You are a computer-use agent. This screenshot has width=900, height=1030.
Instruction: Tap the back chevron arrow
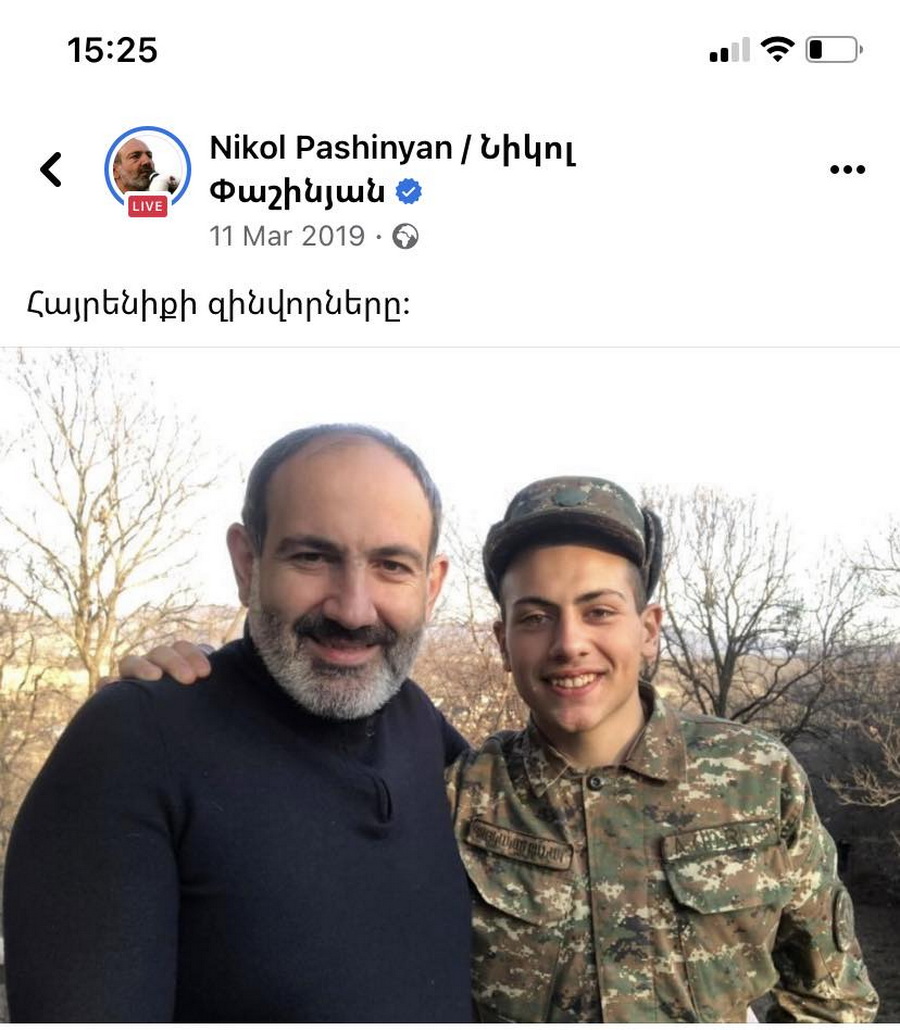click(x=51, y=169)
